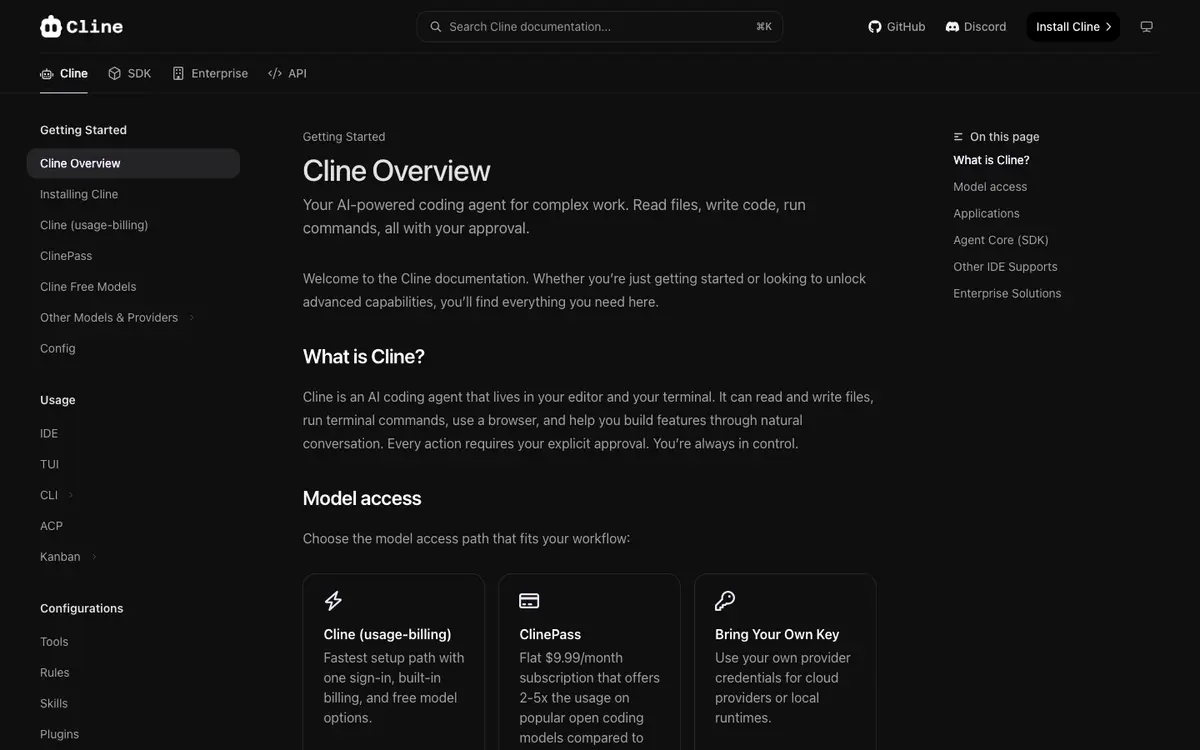Click the API code brackets icon
The height and width of the screenshot is (750, 1200).
[275, 74]
